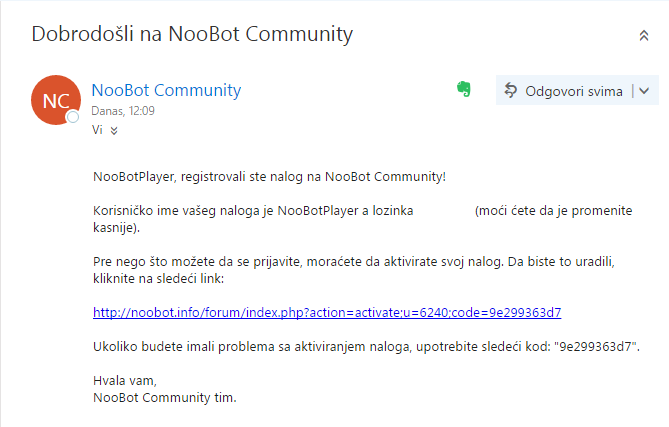
Task: Click the signature NooBot Community tim
Action: pyautogui.click(x=164, y=398)
